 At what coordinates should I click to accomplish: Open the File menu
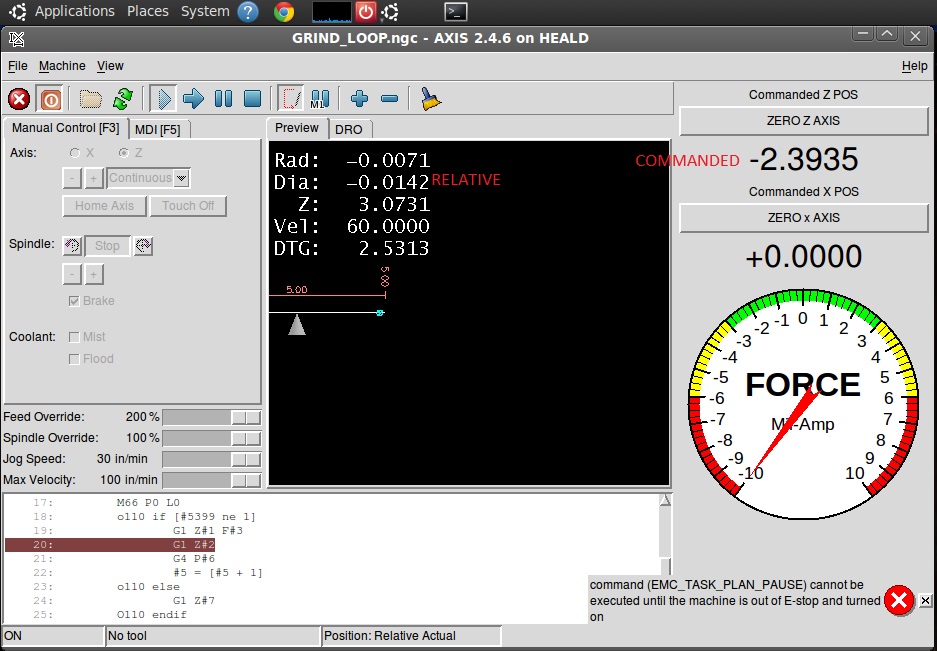17,66
